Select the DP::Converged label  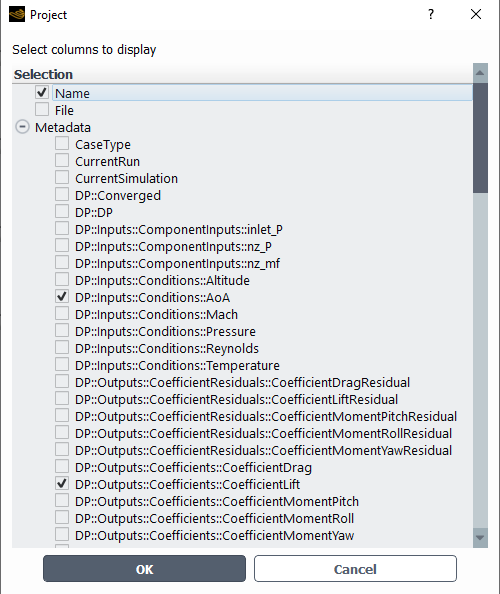pyautogui.click(x=118, y=195)
